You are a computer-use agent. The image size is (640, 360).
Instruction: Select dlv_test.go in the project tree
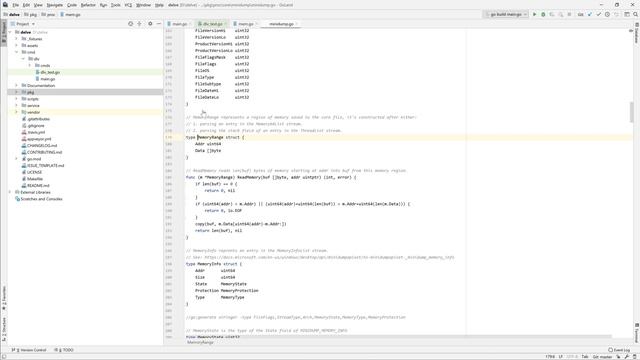point(50,72)
